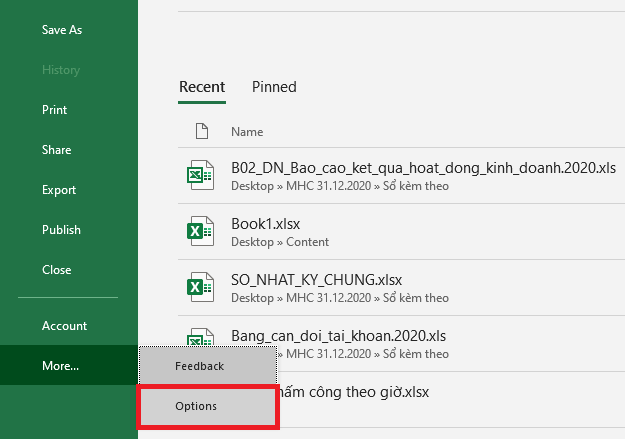Click Publish in the left sidebar
Viewport: 625px width, 439px height.
(x=61, y=230)
